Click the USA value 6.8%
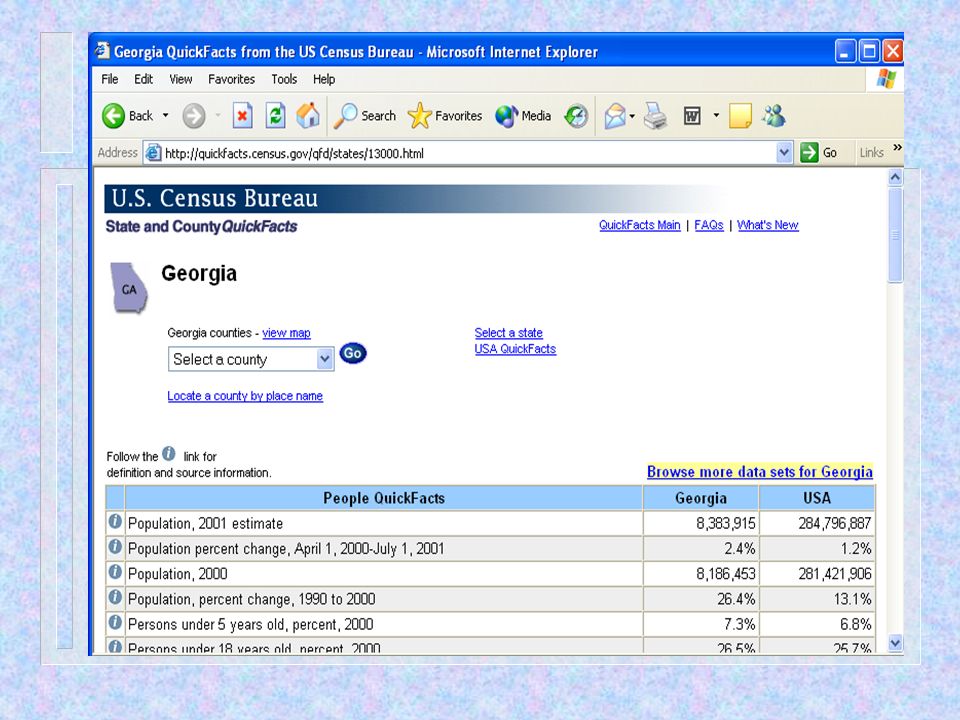 click(x=855, y=624)
